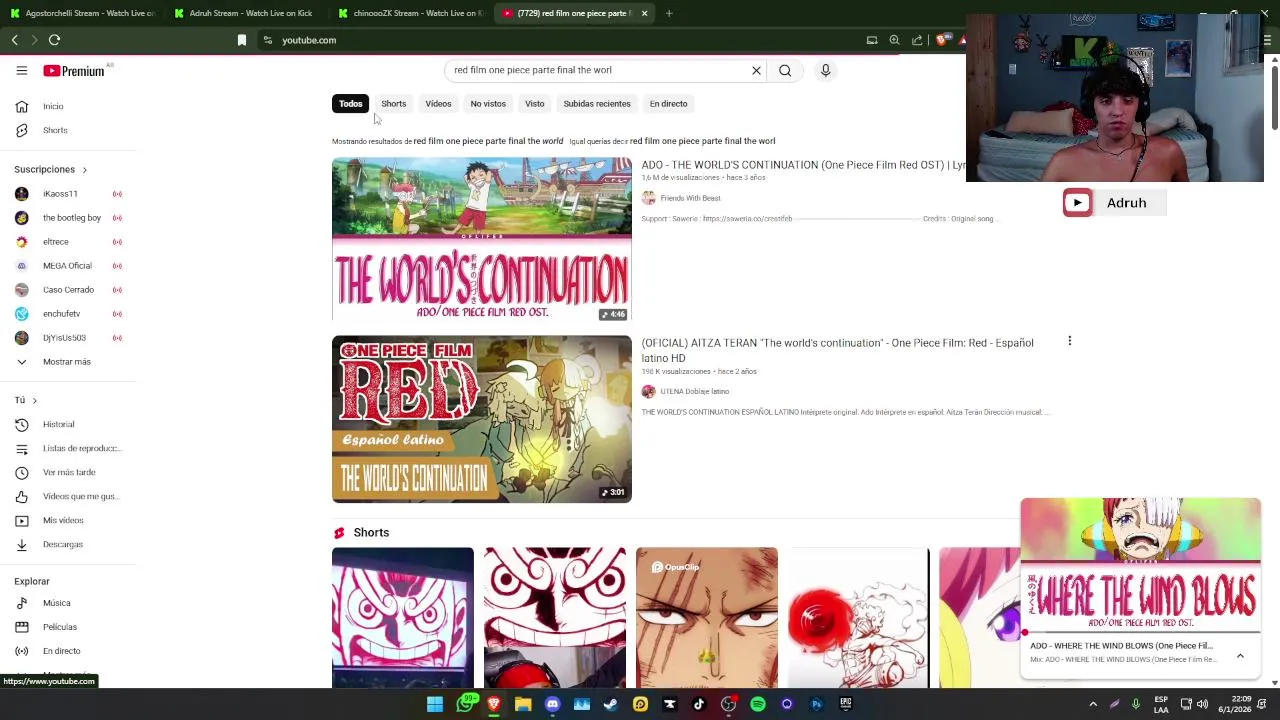1280x720 pixels.
Task: Select the Shorts filter chip
Action: coord(393,104)
